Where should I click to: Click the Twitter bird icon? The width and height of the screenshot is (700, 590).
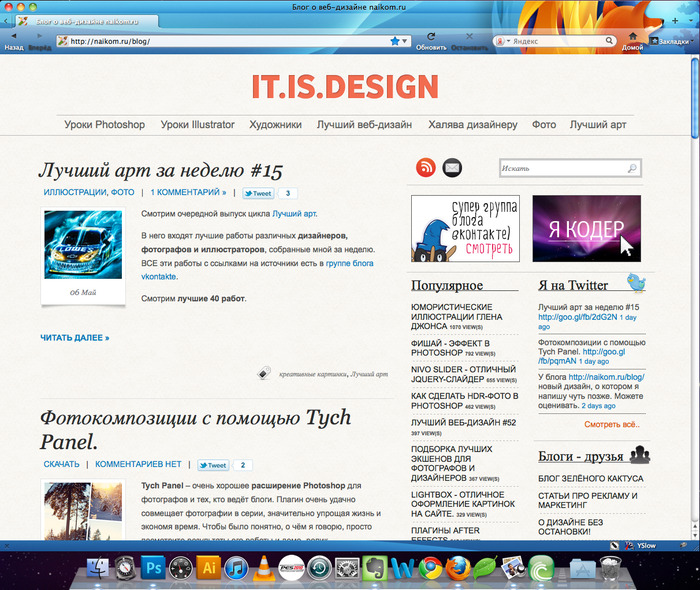click(x=636, y=282)
